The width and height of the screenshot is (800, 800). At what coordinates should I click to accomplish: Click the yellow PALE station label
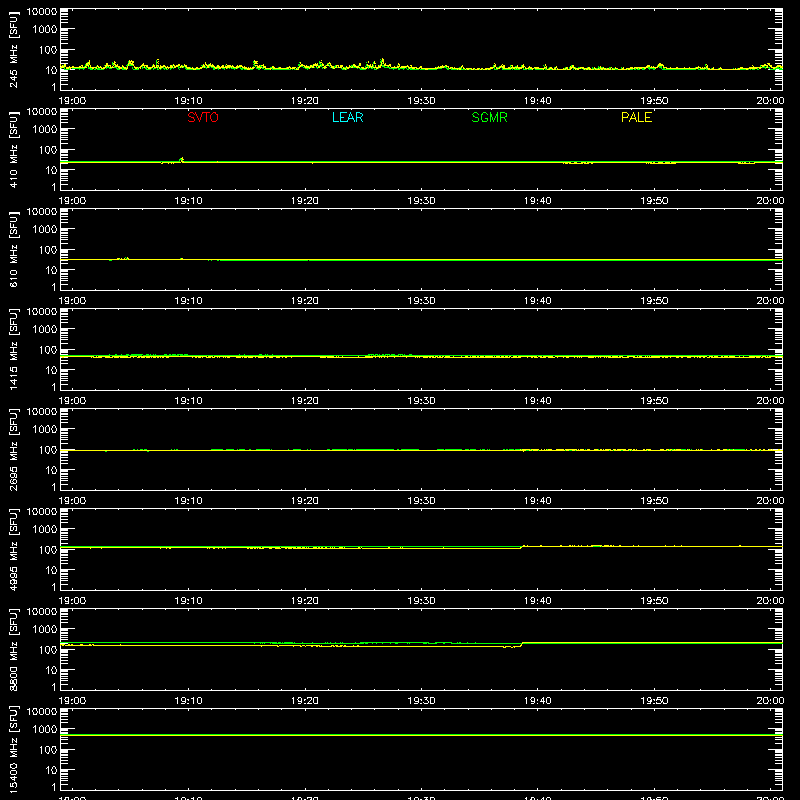636,117
